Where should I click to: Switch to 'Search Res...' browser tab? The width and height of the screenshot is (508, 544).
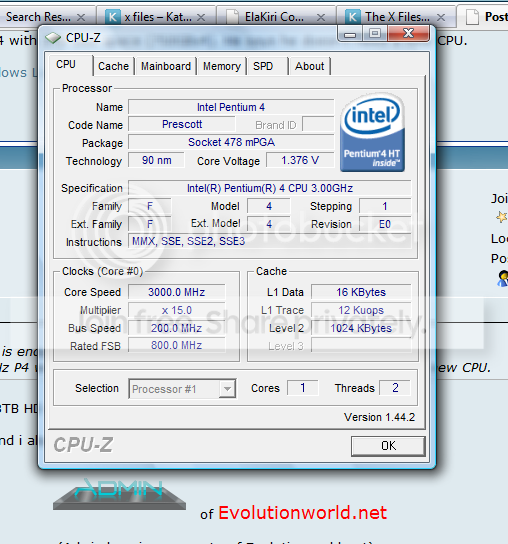38,17
